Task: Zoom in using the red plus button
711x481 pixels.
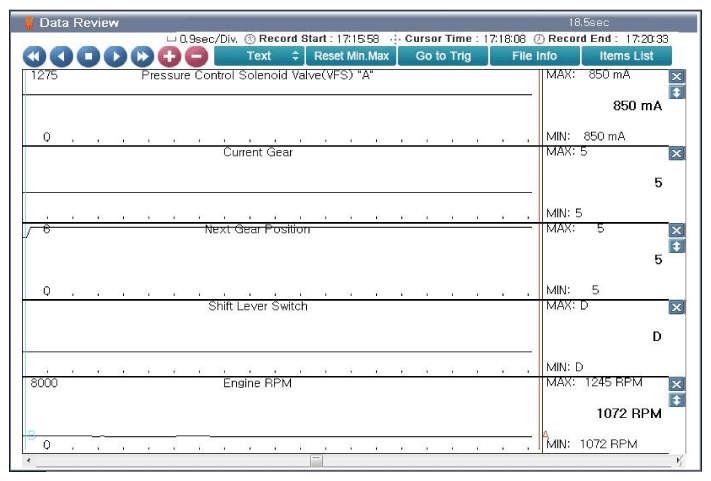Action: (169, 57)
